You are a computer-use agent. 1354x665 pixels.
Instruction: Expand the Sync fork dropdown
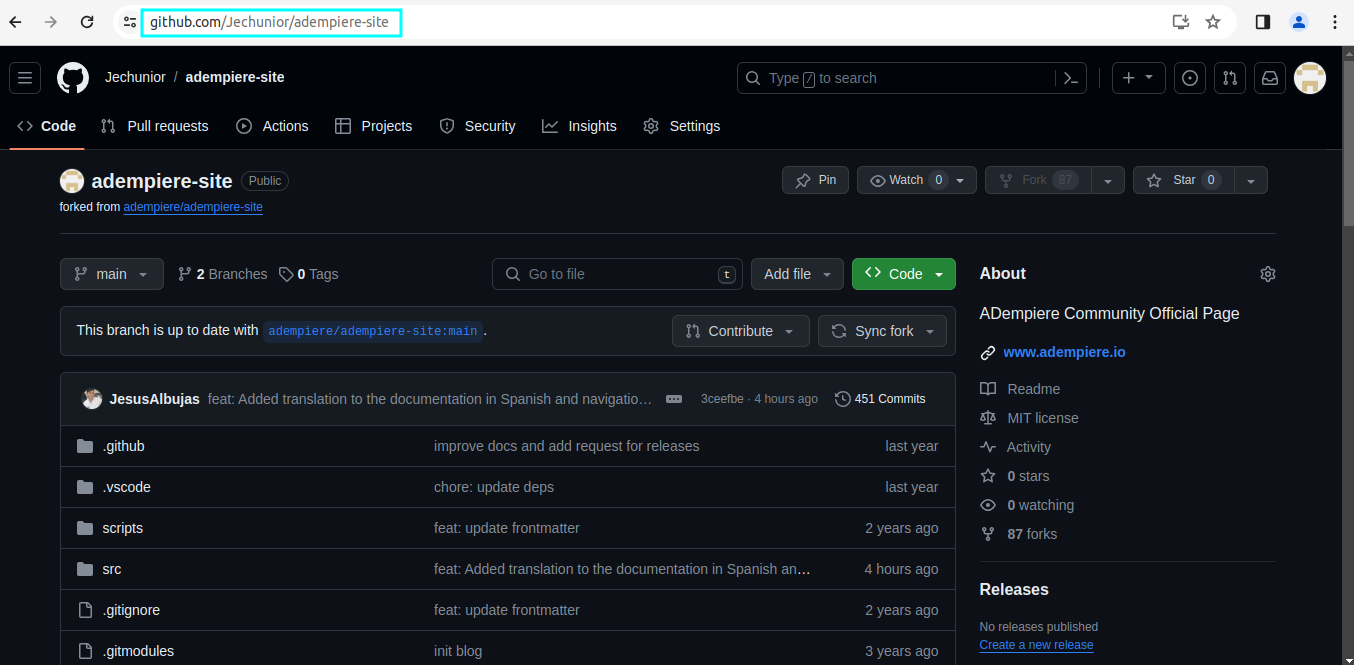tap(882, 331)
